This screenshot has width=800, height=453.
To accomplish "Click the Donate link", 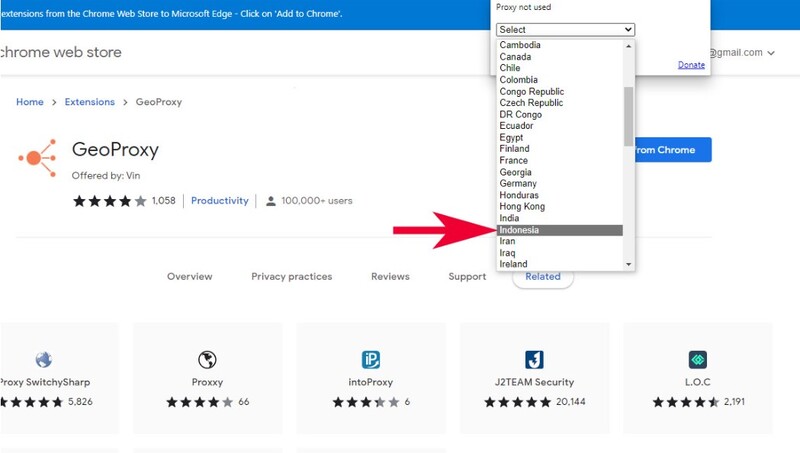I will point(691,65).
